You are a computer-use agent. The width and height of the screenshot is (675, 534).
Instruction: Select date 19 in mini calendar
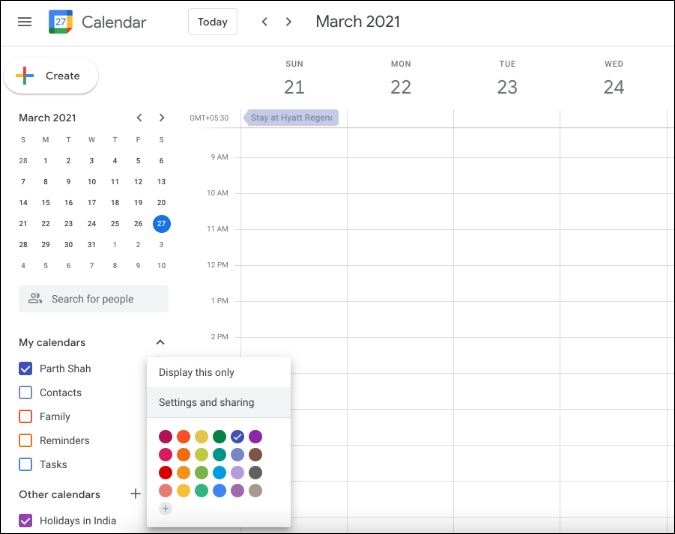[x=138, y=202]
